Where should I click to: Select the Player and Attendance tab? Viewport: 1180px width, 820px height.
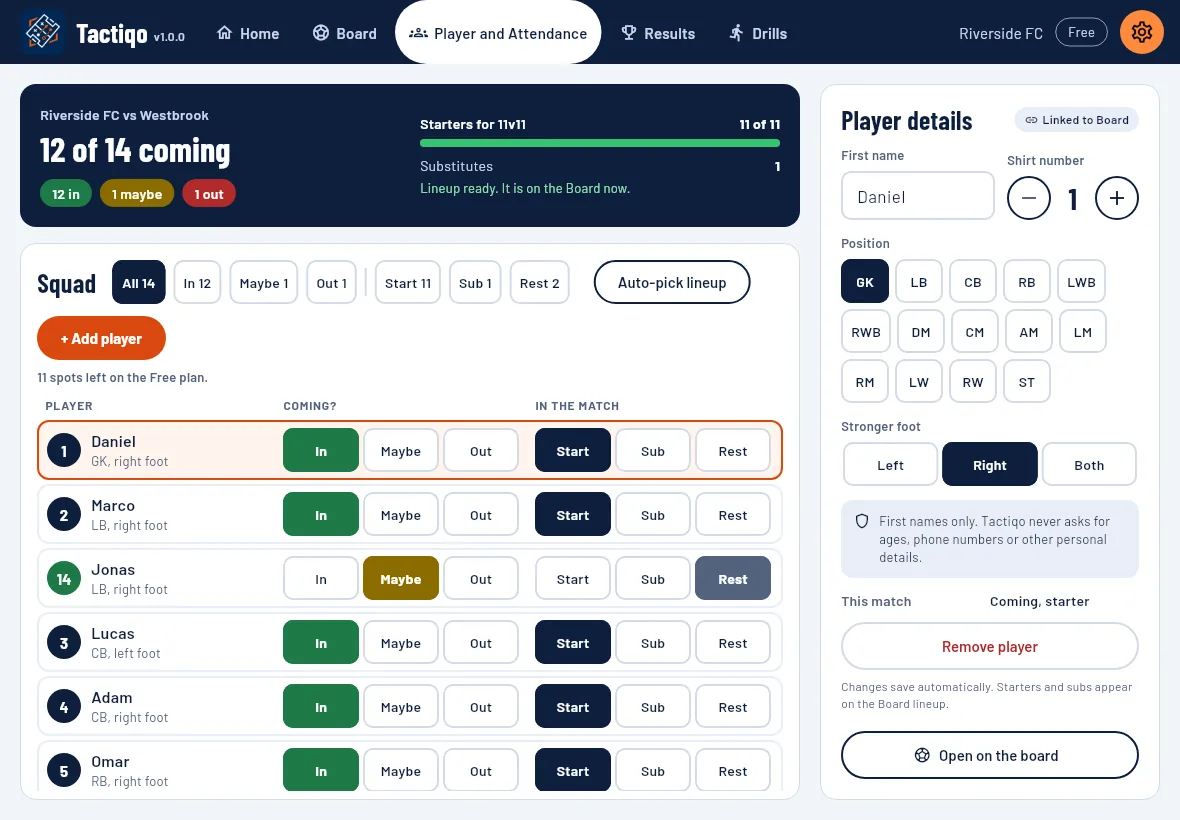click(497, 33)
